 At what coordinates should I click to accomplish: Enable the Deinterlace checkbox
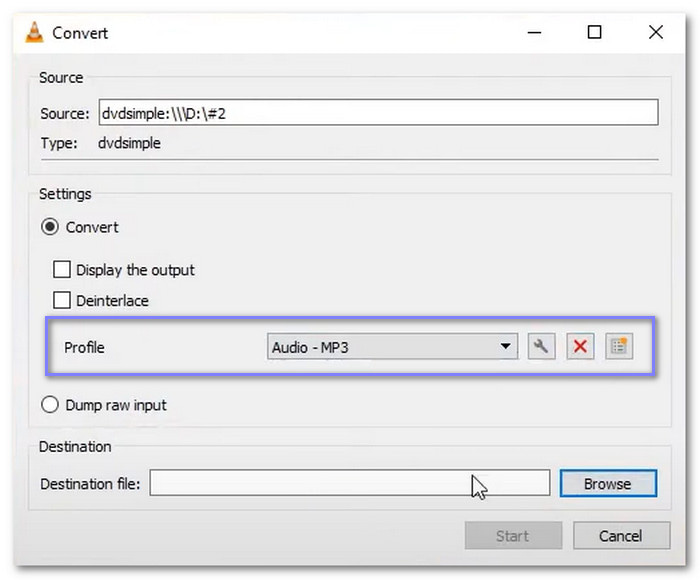click(62, 300)
